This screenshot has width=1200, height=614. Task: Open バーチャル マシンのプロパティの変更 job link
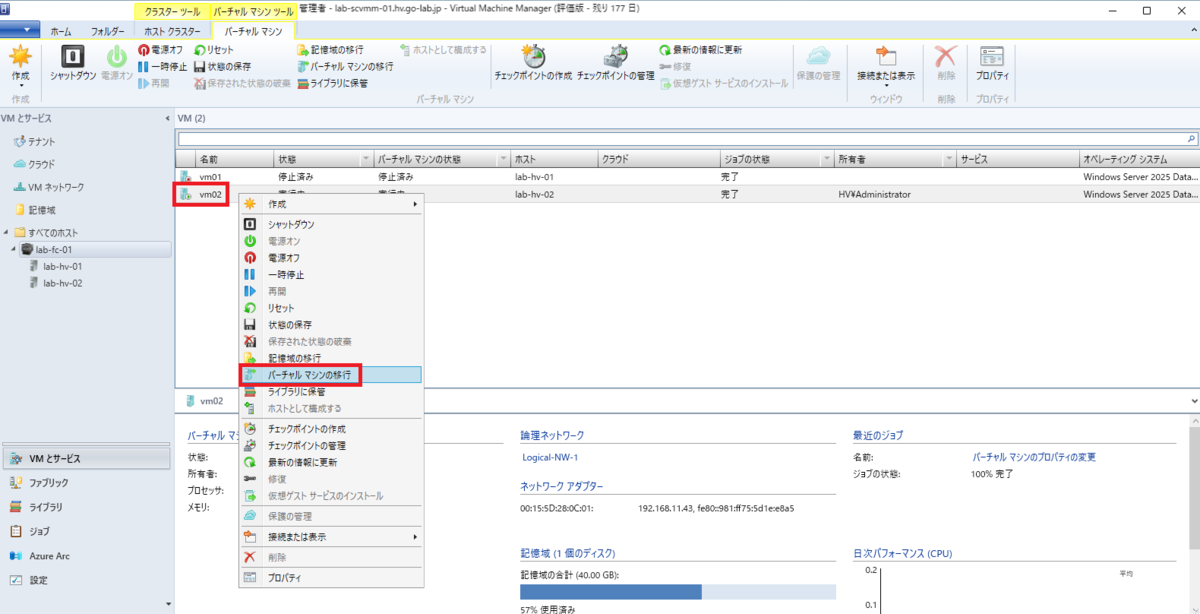click(x=1034, y=457)
